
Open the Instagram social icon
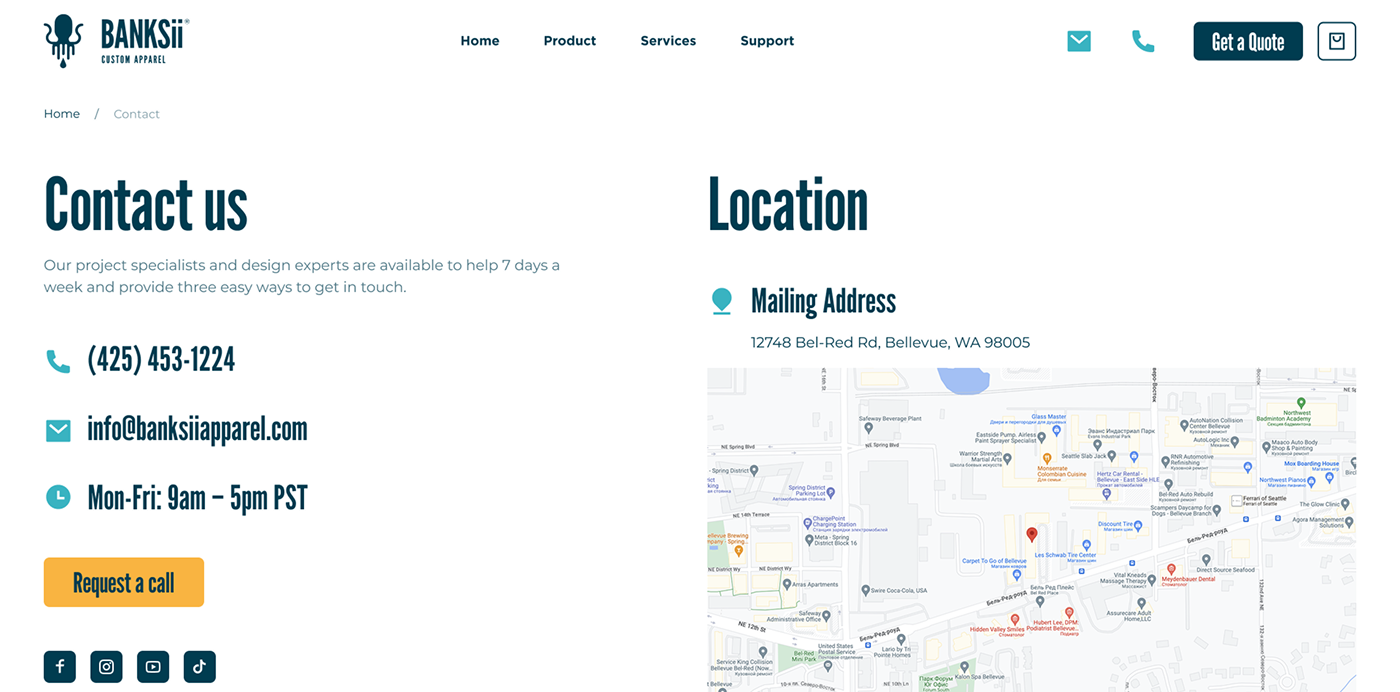[x=106, y=667]
